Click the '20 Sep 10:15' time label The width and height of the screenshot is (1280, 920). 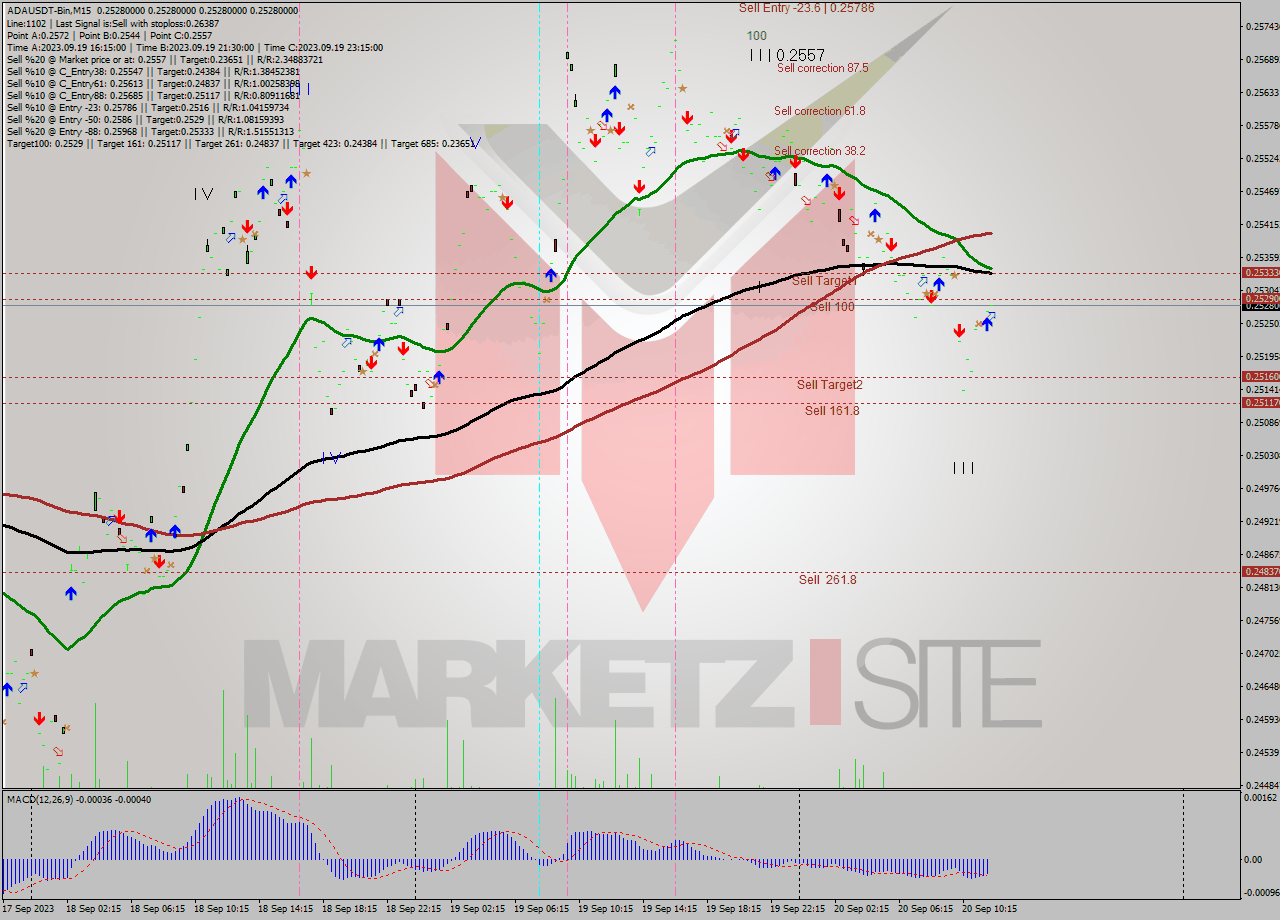click(990, 909)
